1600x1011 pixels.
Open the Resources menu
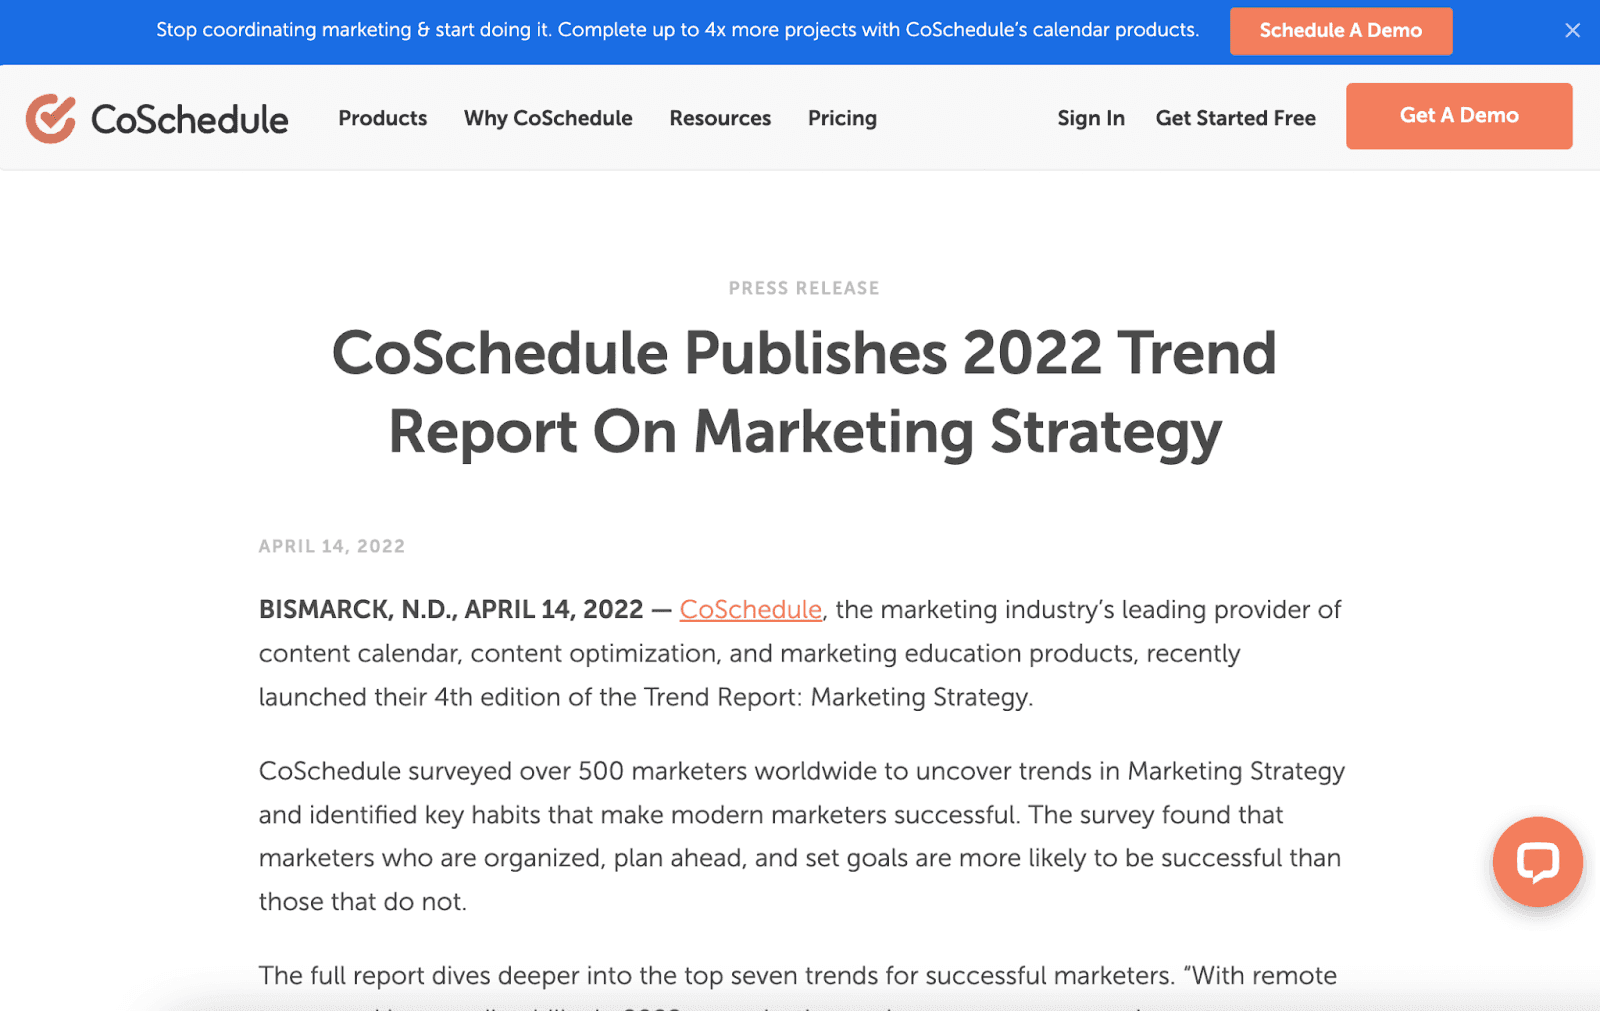720,118
